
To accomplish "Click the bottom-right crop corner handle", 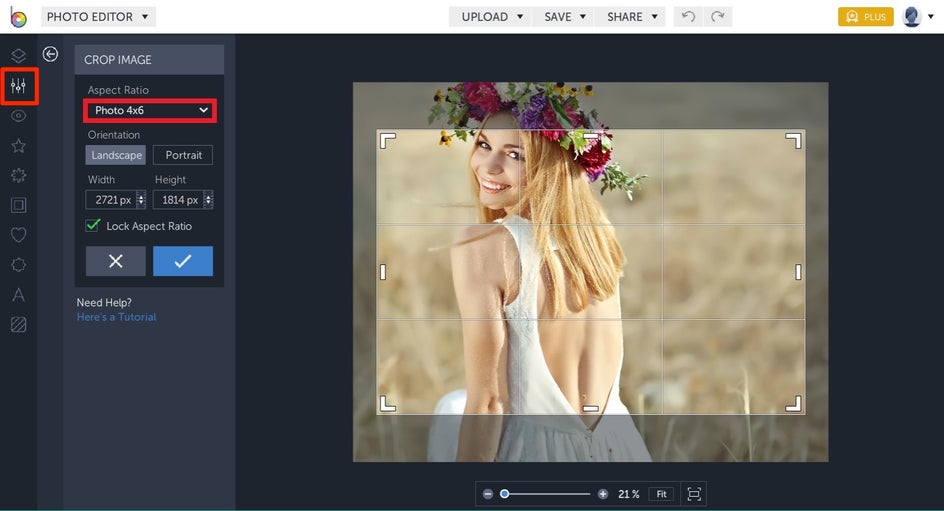I will pyautogui.click(x=793, y=403).
